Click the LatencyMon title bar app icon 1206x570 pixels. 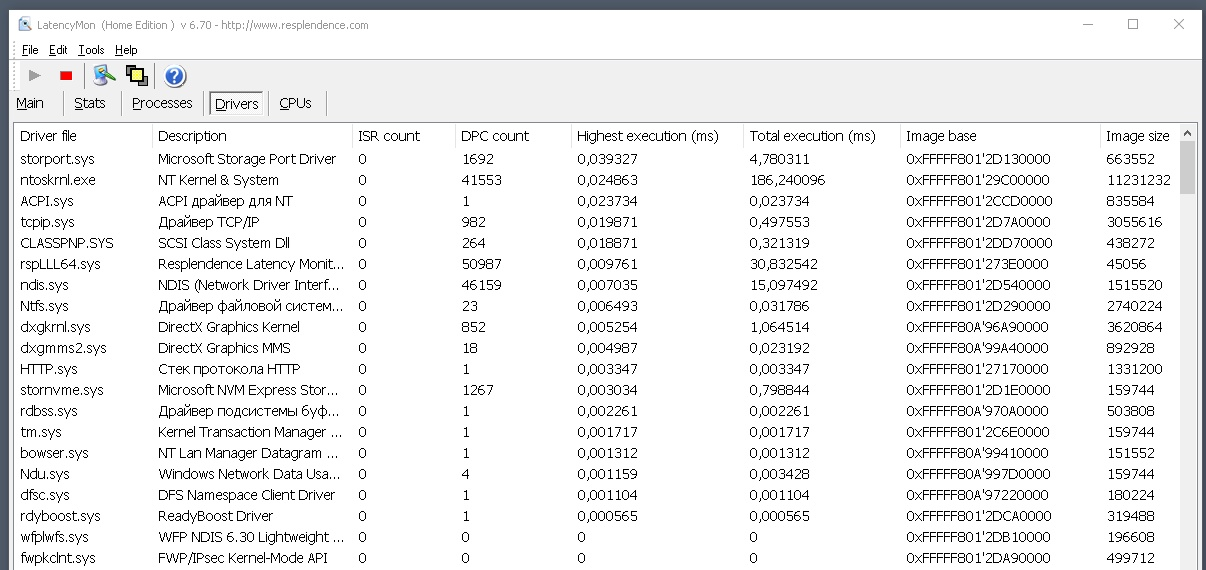[25, 25]
